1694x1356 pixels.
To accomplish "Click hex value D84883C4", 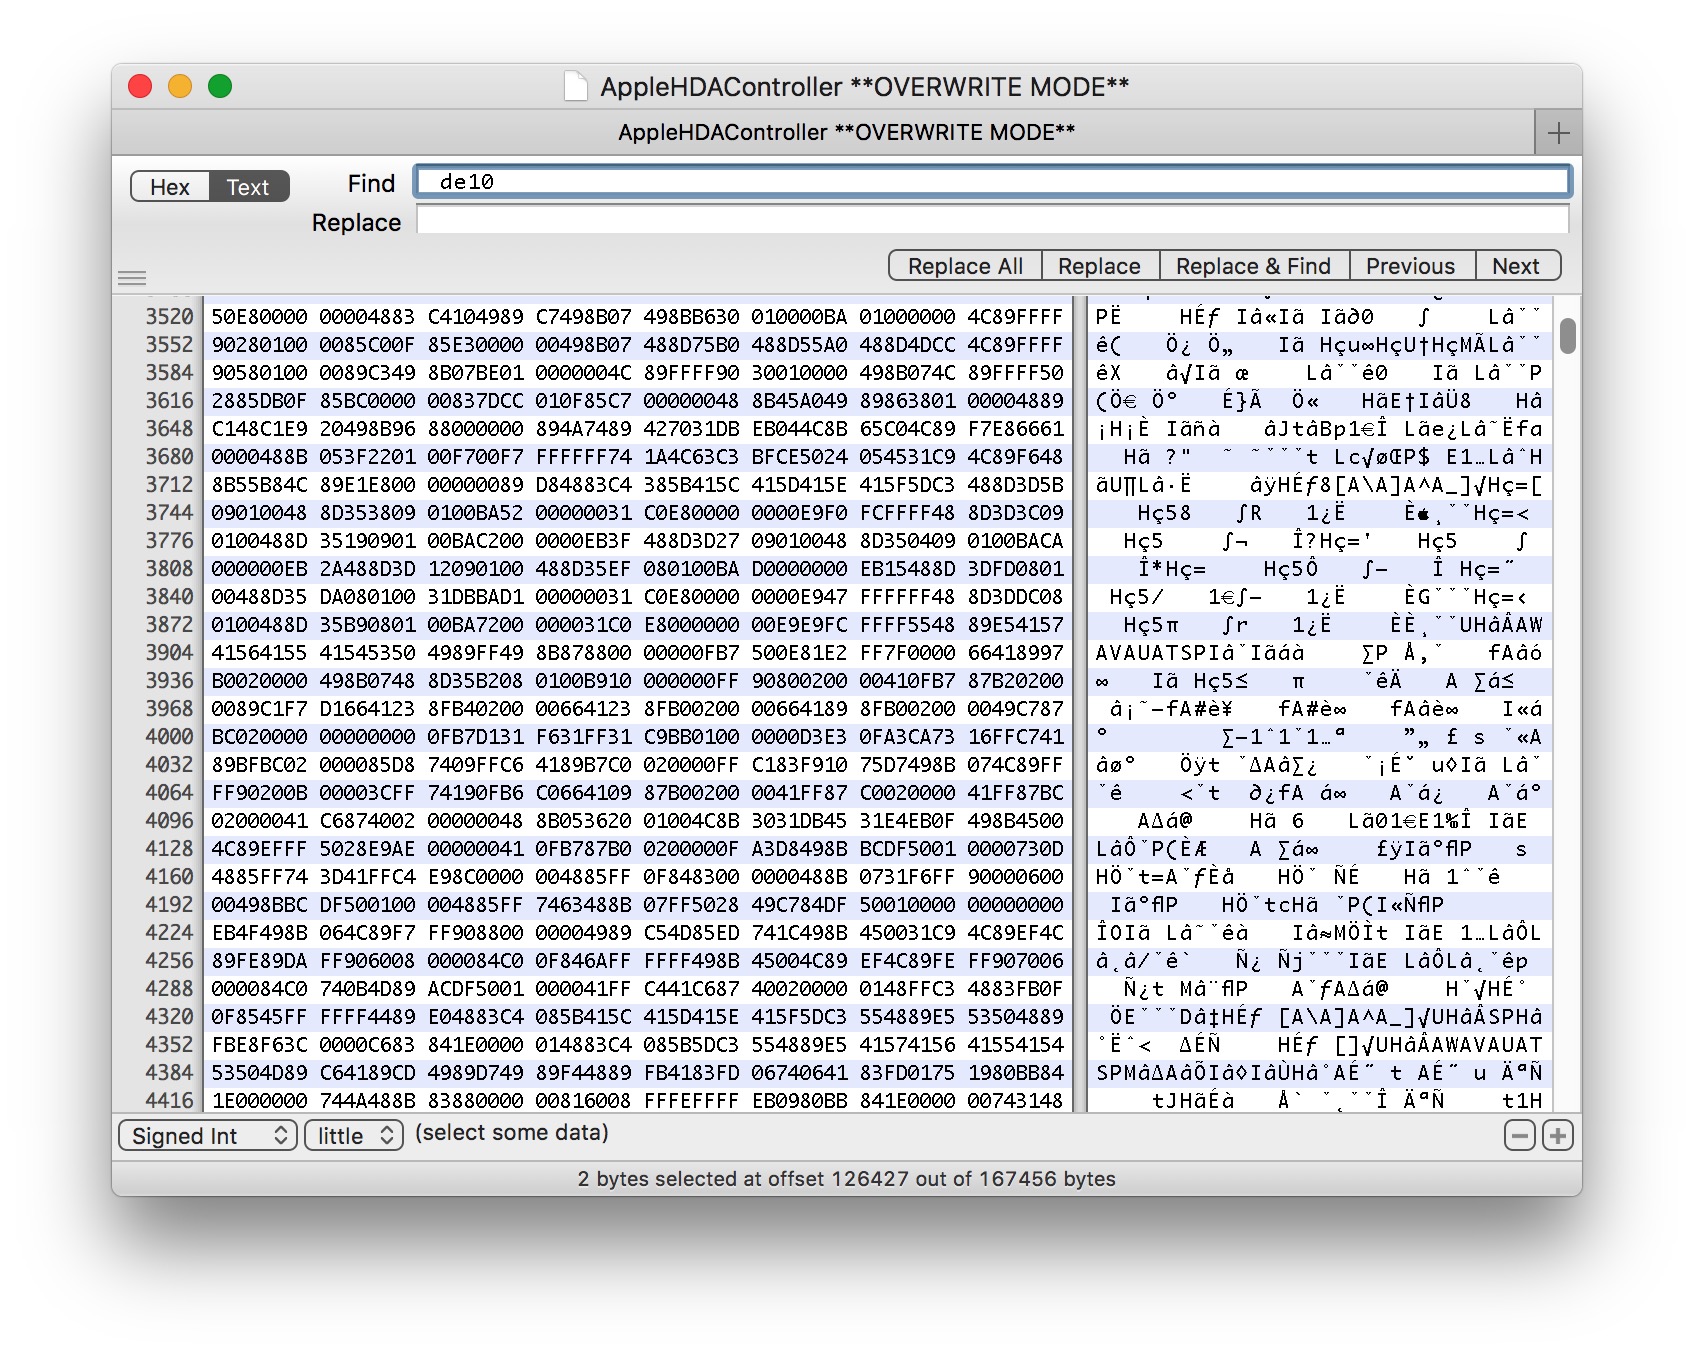I will [x=584, y=485].
